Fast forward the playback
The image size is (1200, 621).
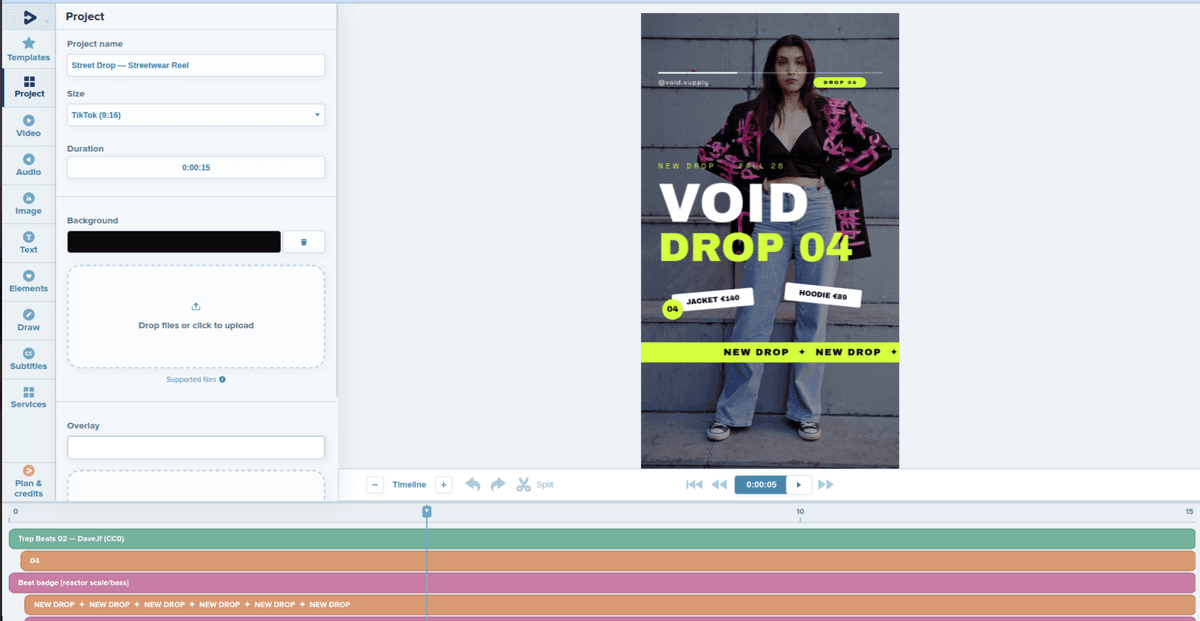(x=825, y=484)
